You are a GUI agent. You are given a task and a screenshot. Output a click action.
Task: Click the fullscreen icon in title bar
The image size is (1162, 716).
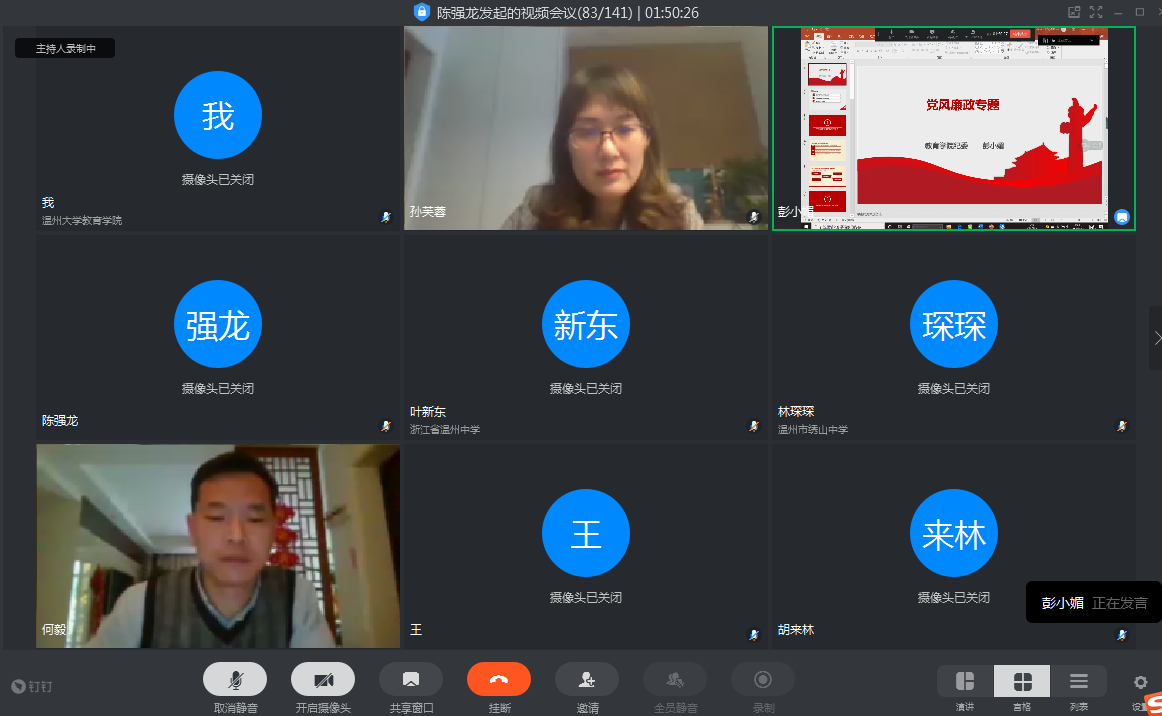pos(1096,12)
